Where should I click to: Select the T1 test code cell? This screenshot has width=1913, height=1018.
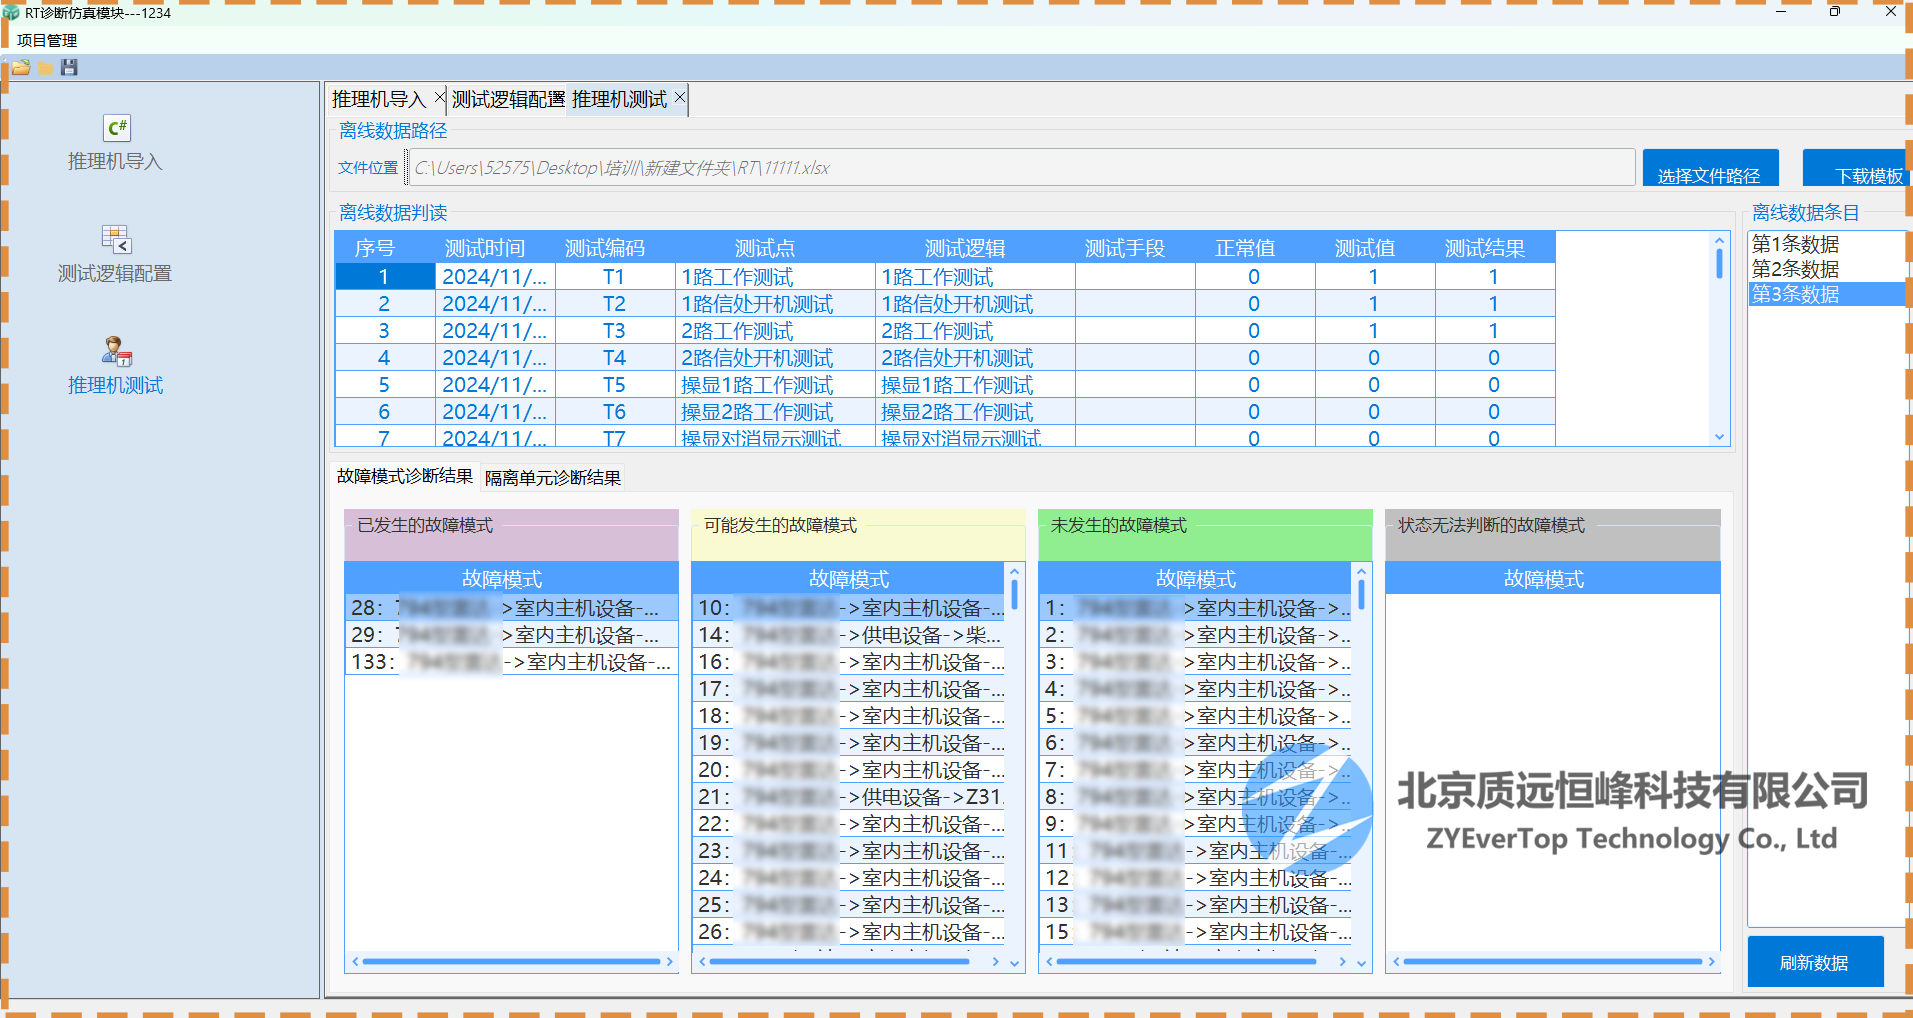615,277
